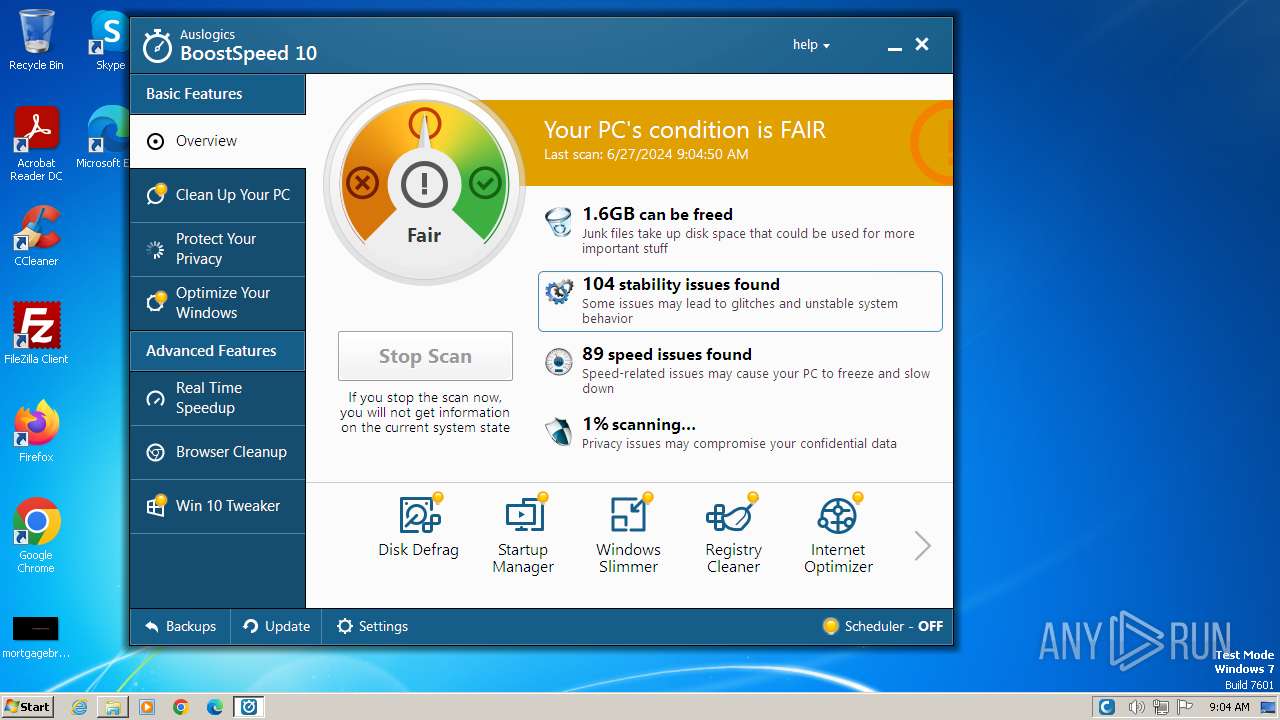Open Protect Your Privacy section

(218, 249)
